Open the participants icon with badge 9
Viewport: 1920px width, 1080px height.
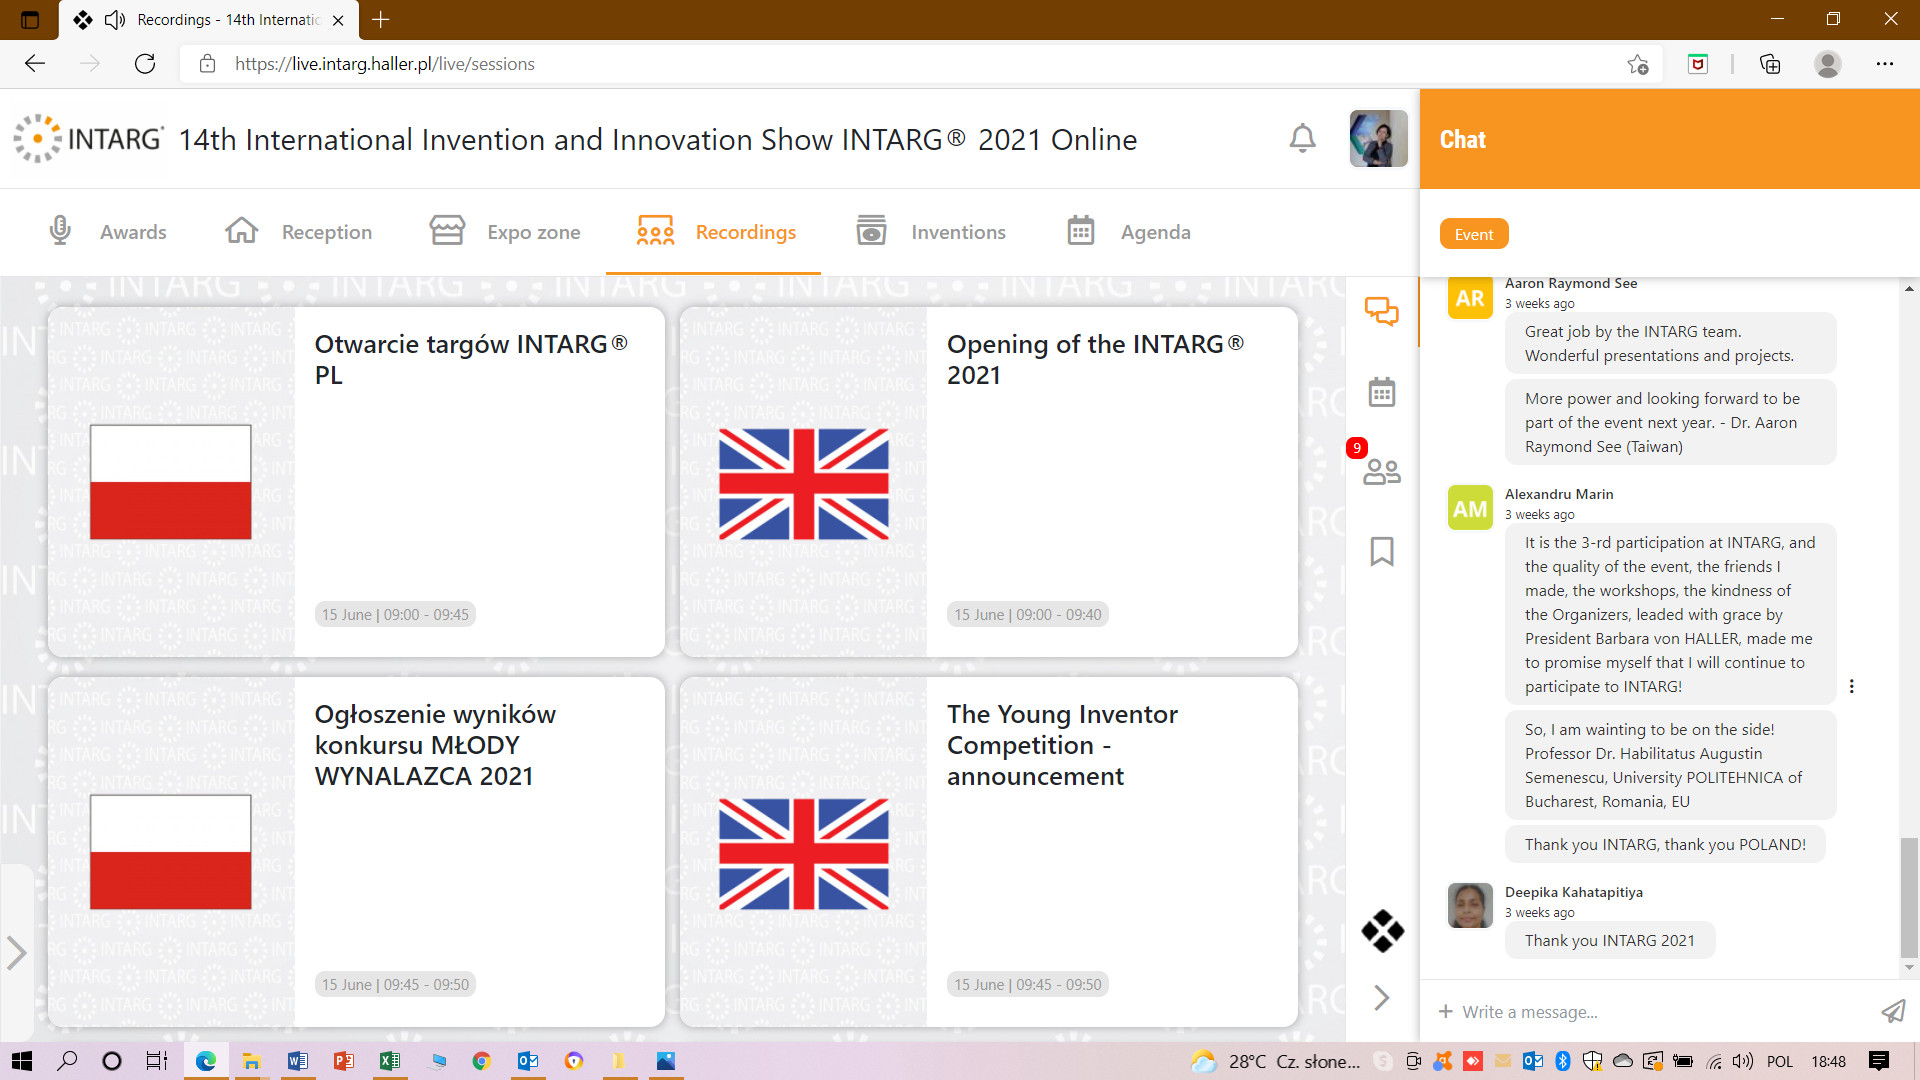[1382, 471]
